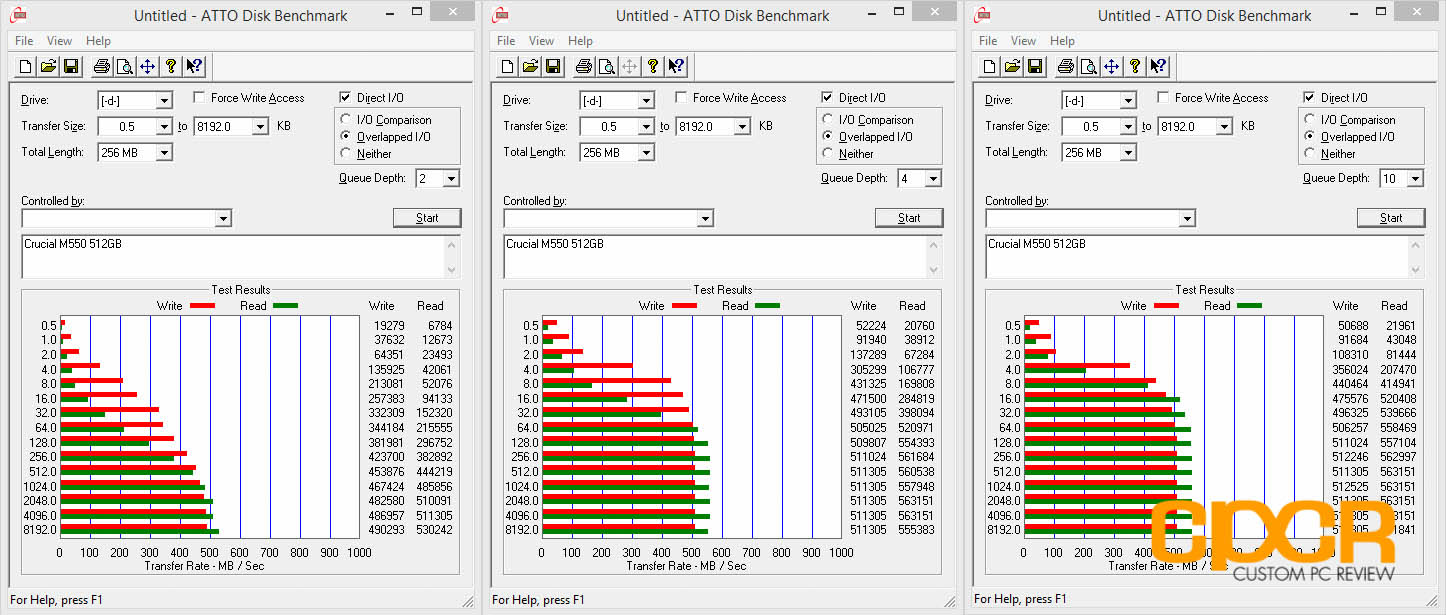The image size is (1446, 615).
Task: Select Overlapped I/O radio in middle window
Action: (x=829, y=137)
